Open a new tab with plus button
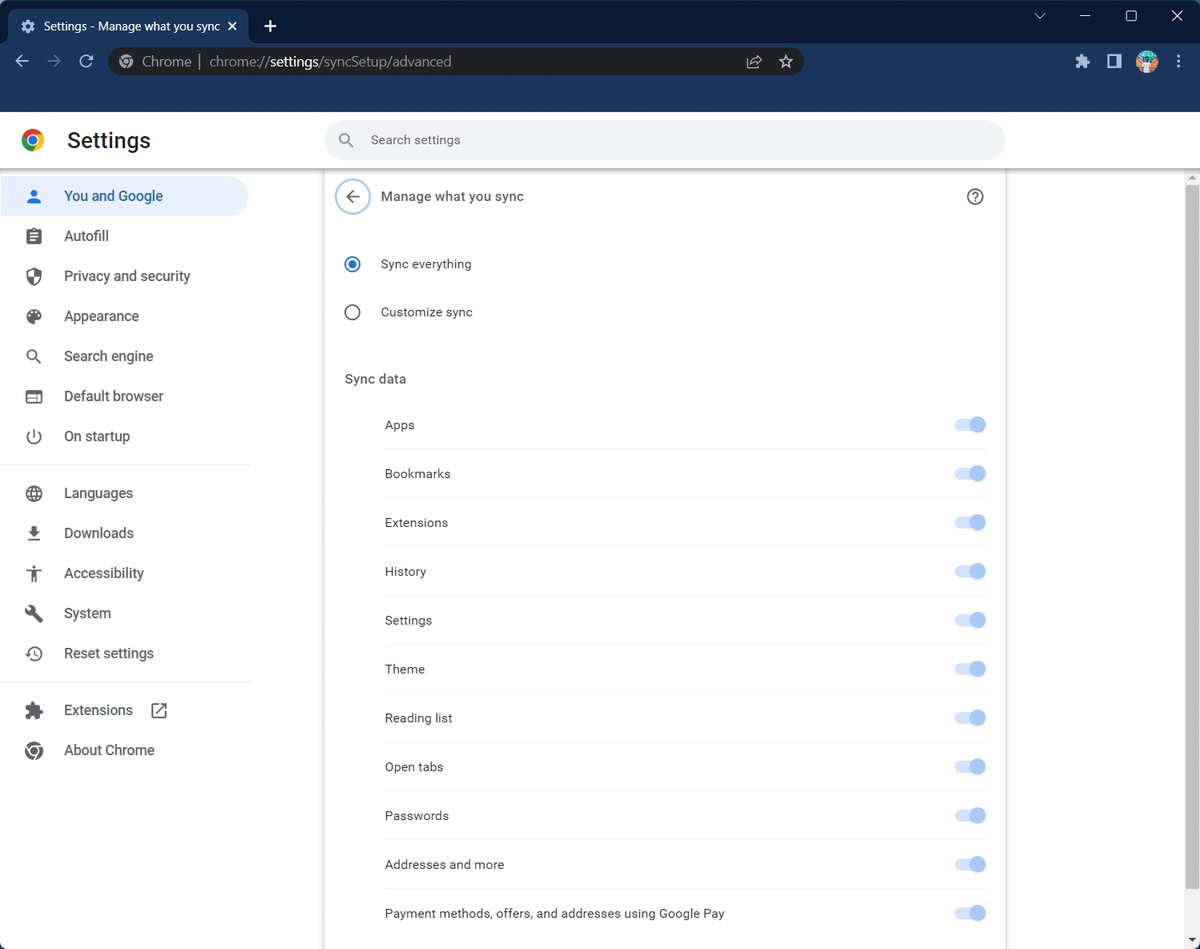Viewport: 1200px width, 949px height. tap(270, 26)
